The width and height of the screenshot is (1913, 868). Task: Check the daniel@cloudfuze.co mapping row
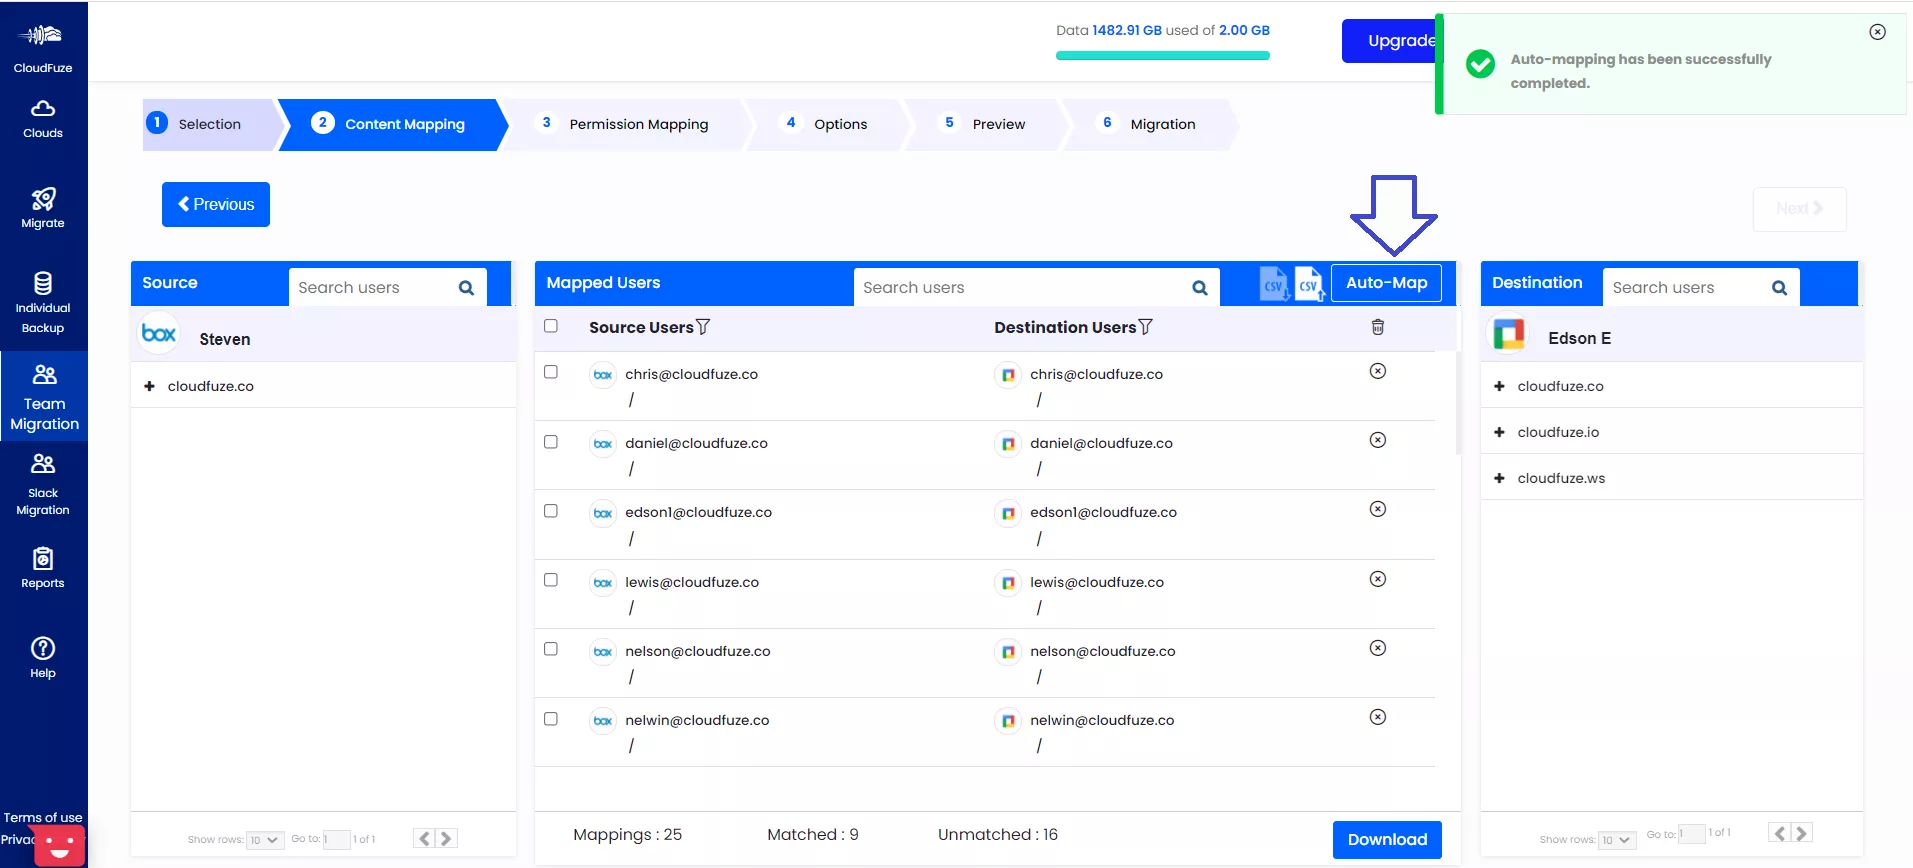(551, 442)
